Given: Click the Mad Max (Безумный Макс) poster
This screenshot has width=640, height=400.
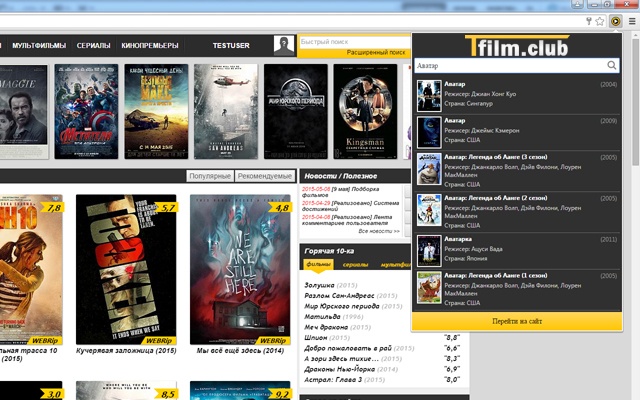Looking at the screenshot, I should click(x=156, y=111).
